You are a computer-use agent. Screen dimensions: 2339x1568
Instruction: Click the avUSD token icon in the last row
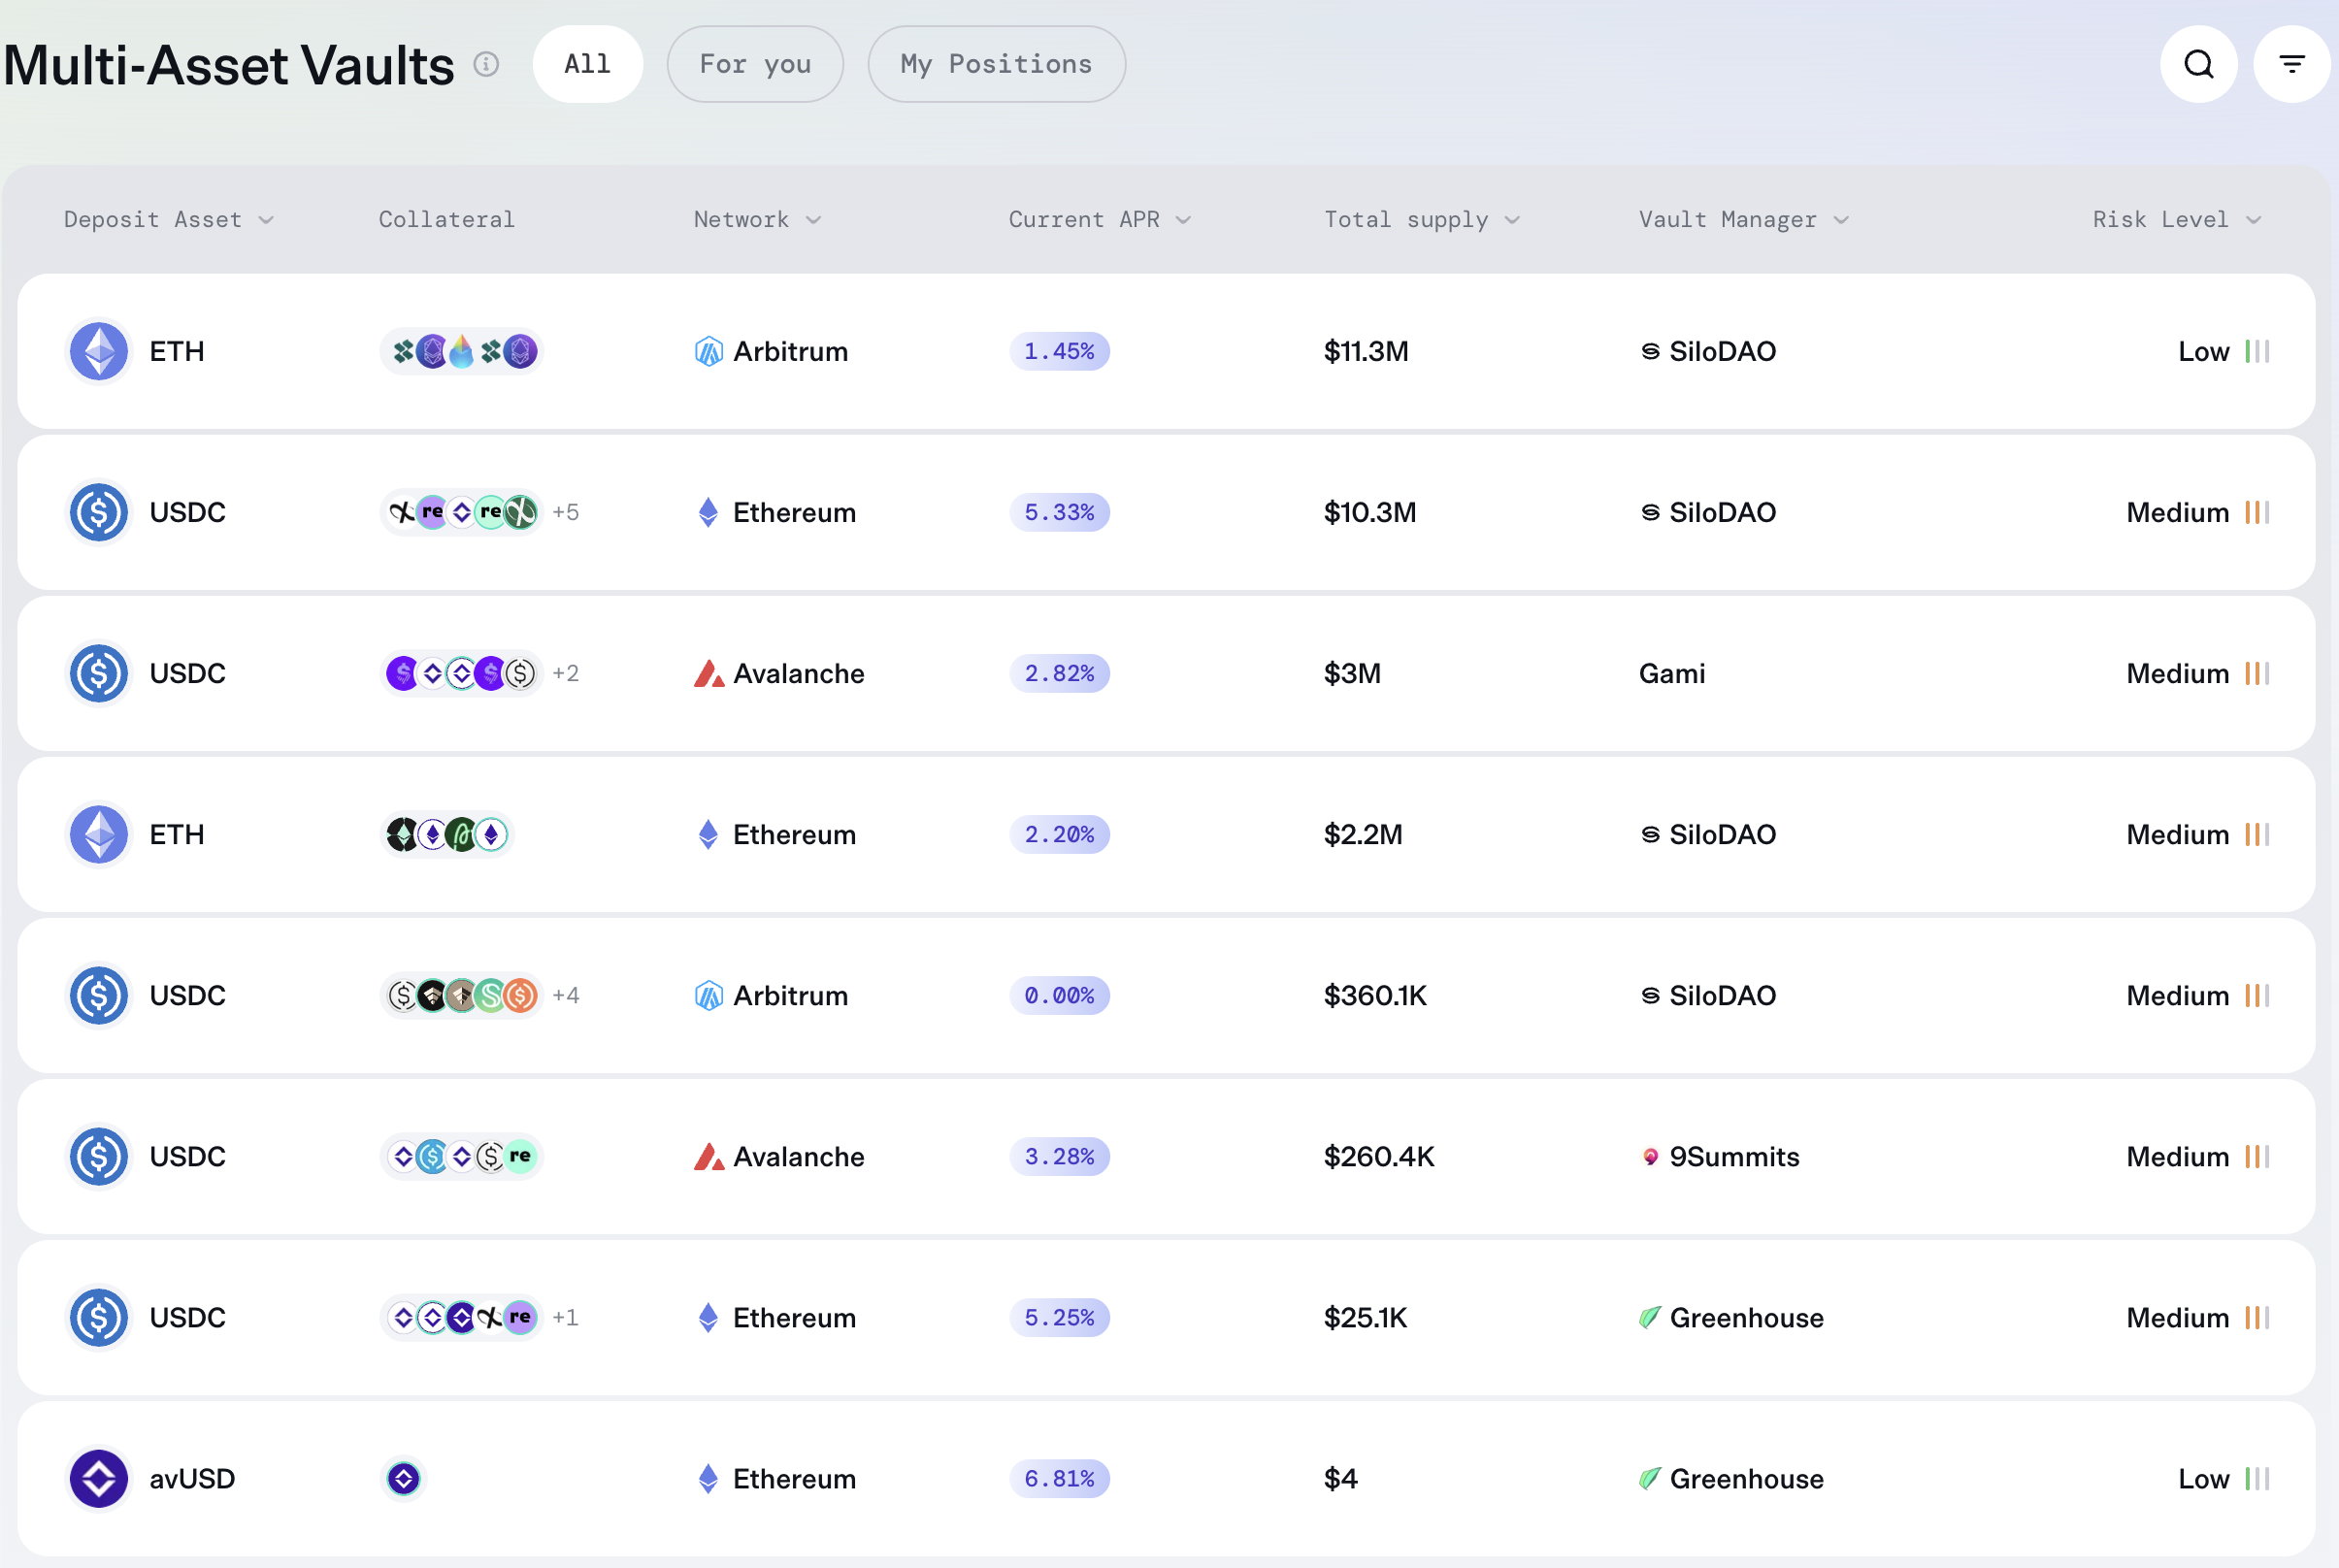[98, 1479]
